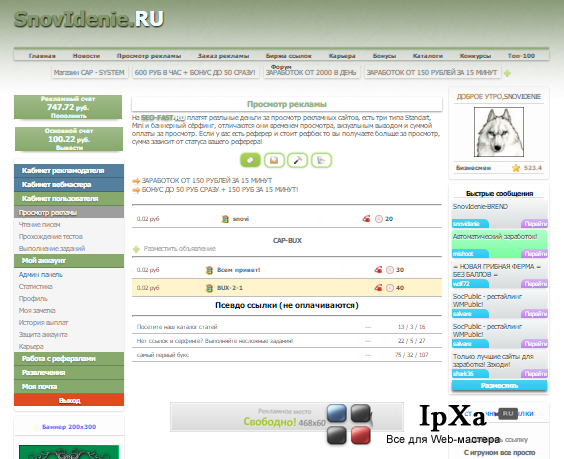Click the orange arrow beside ЗАРАБОТОК ОТ 150 РУБЛЕЙ

(x=136, y=181)
